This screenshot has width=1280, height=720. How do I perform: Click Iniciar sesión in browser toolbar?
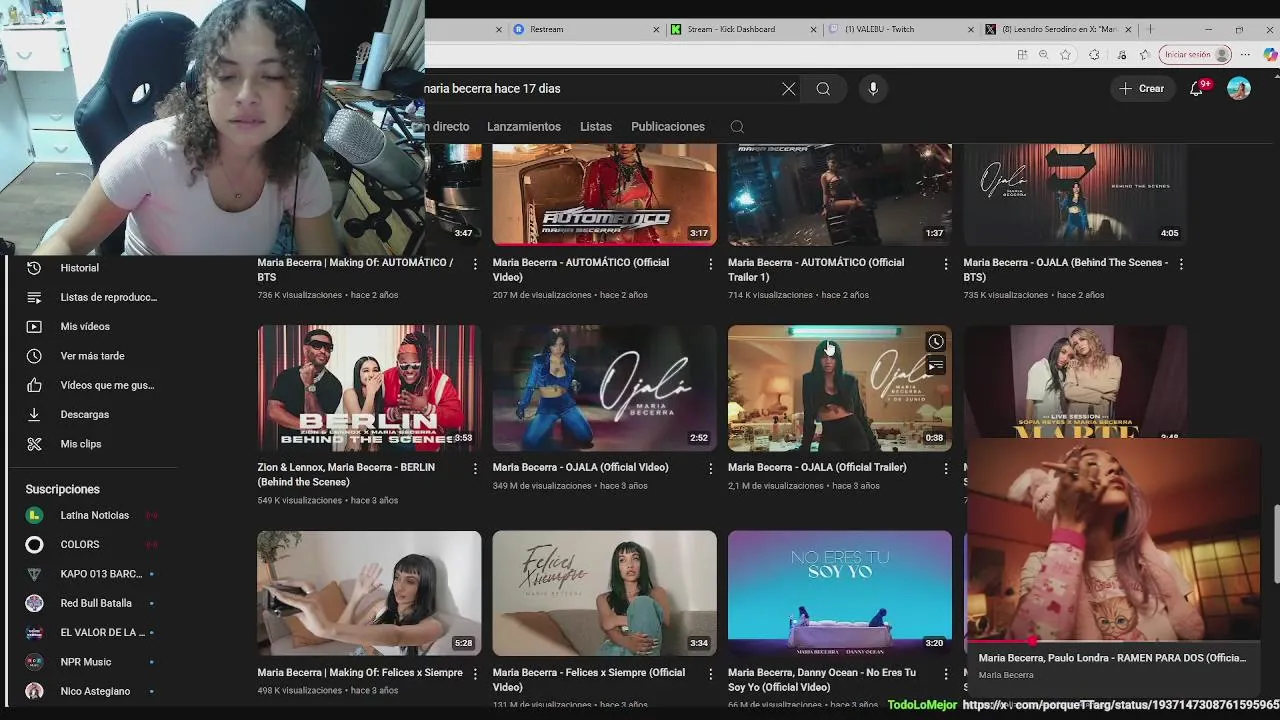(x=1195, y=55)
